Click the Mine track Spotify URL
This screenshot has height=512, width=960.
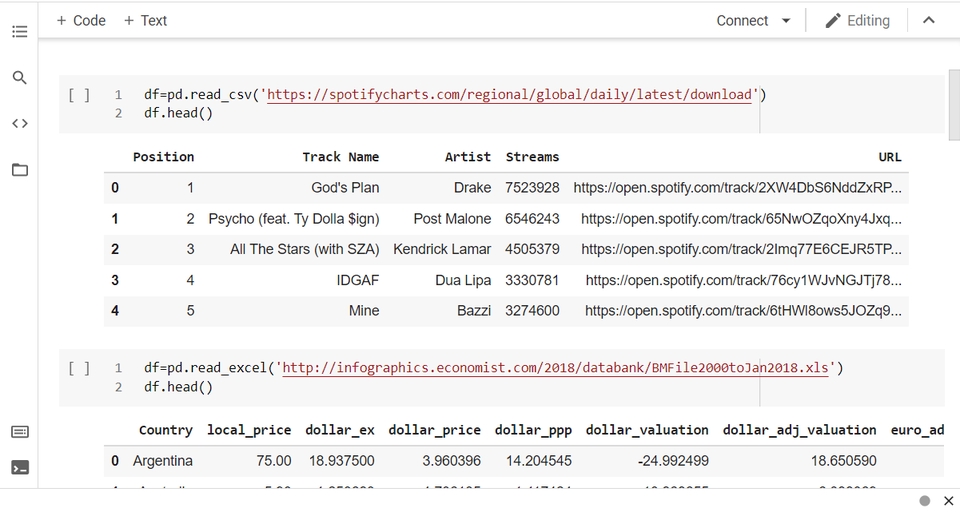[x=743, y=311]
